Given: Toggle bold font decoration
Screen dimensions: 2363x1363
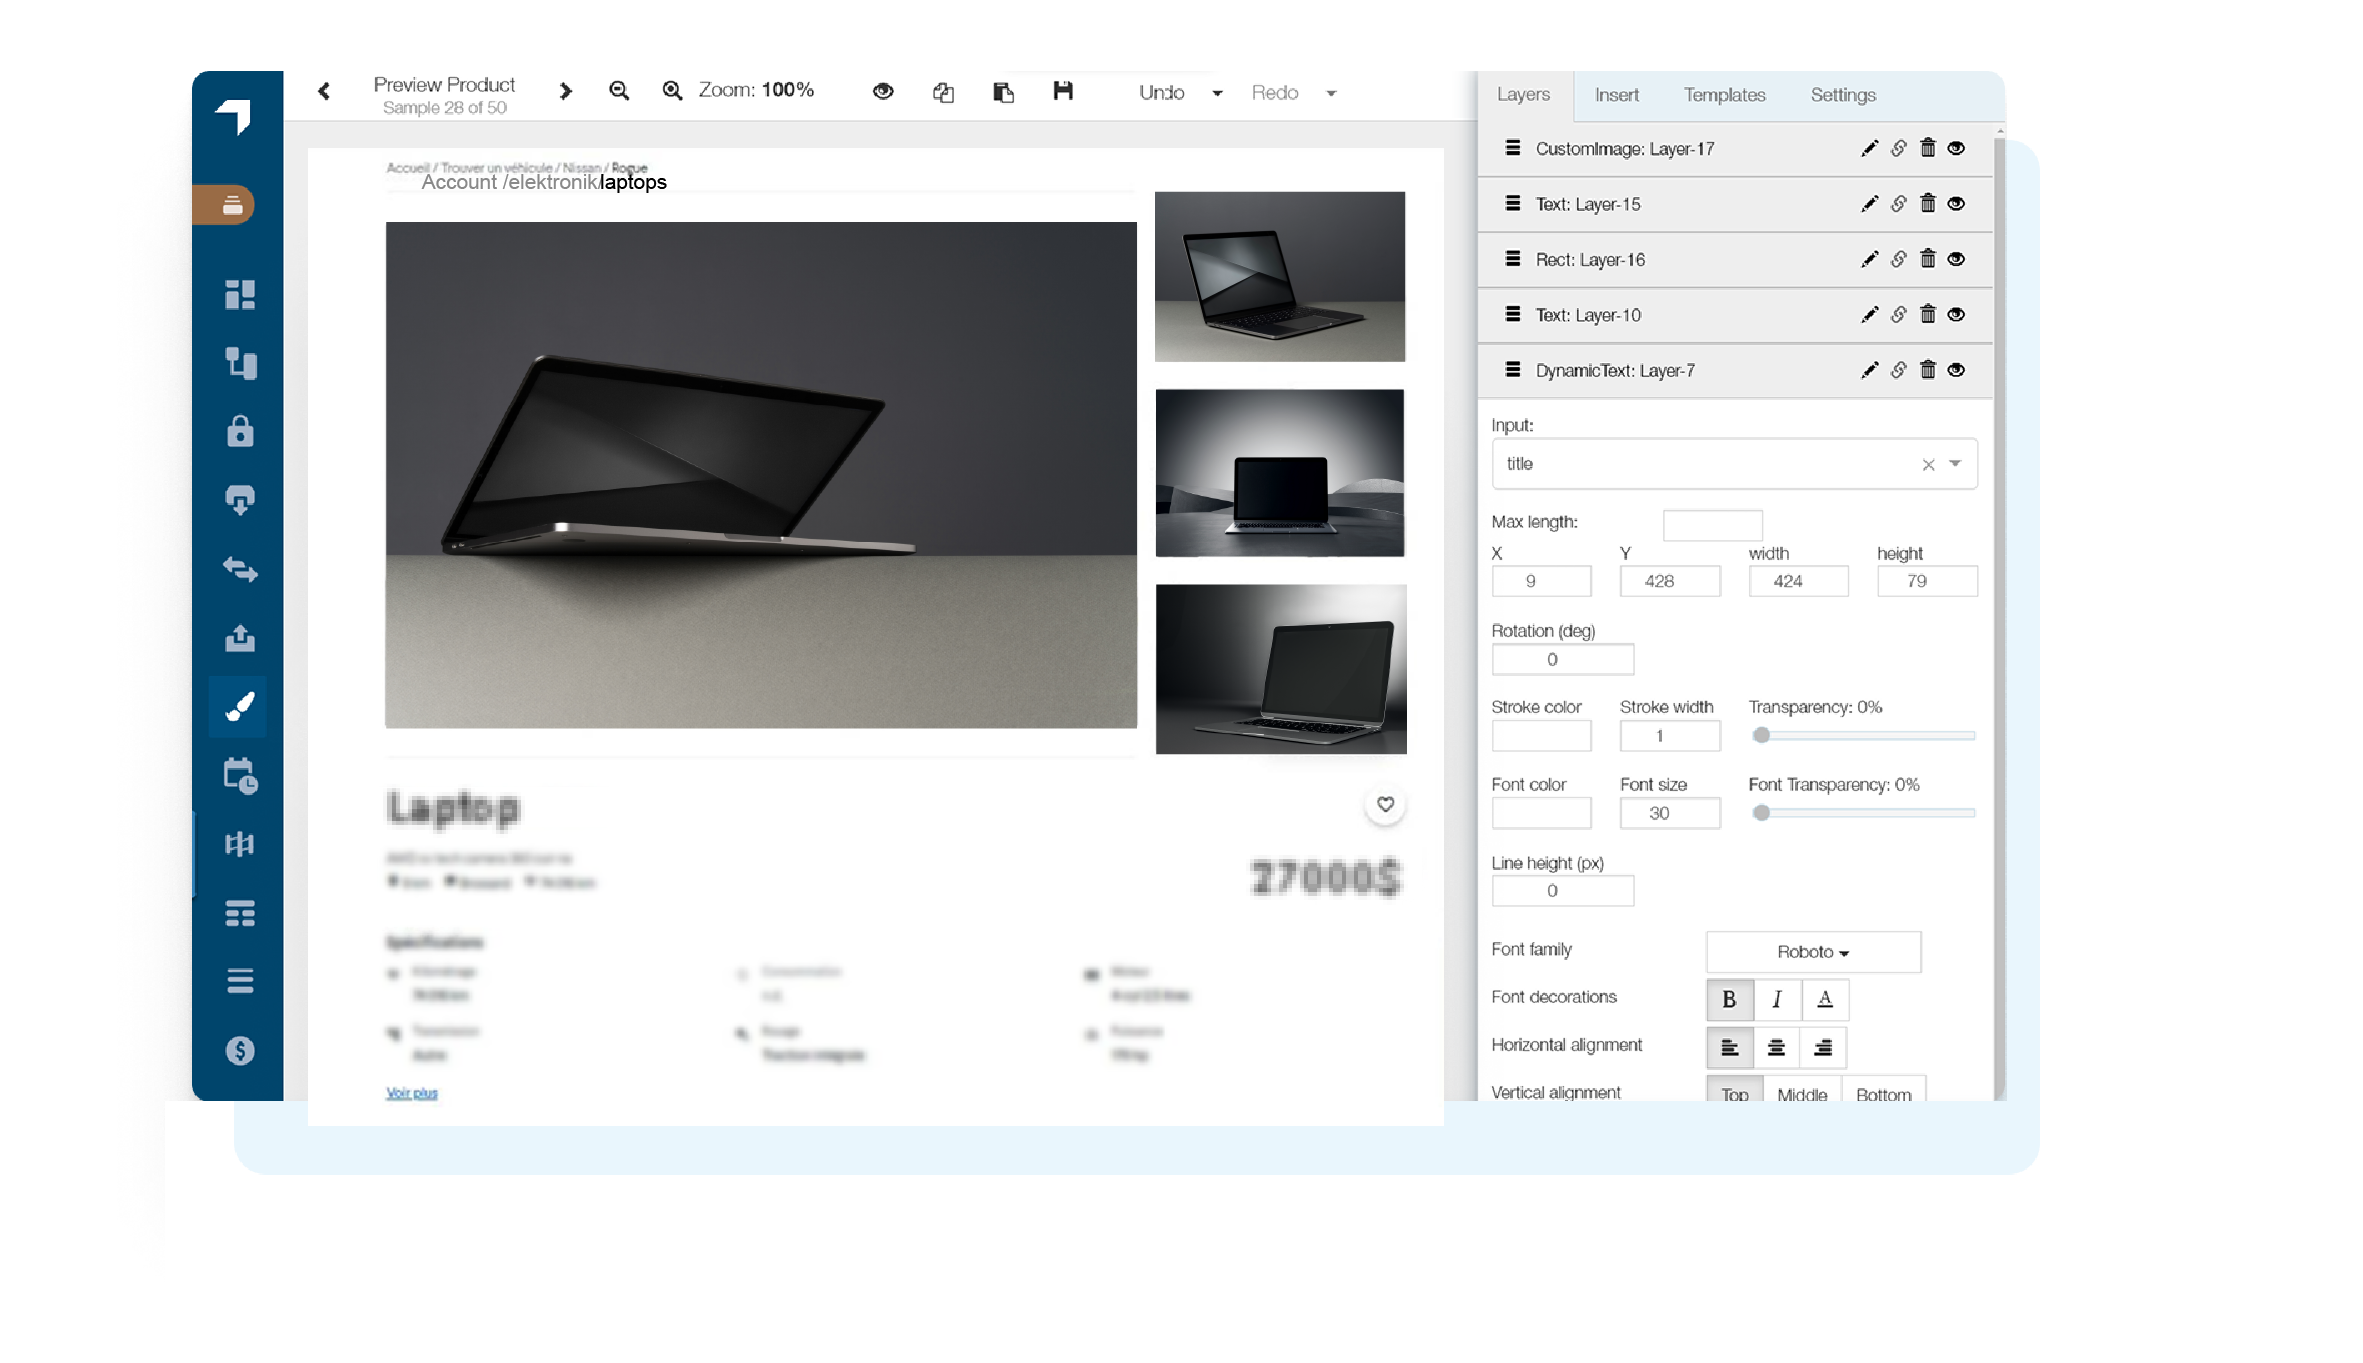Looking at the screenshot, I should [x=1729, y=999].
